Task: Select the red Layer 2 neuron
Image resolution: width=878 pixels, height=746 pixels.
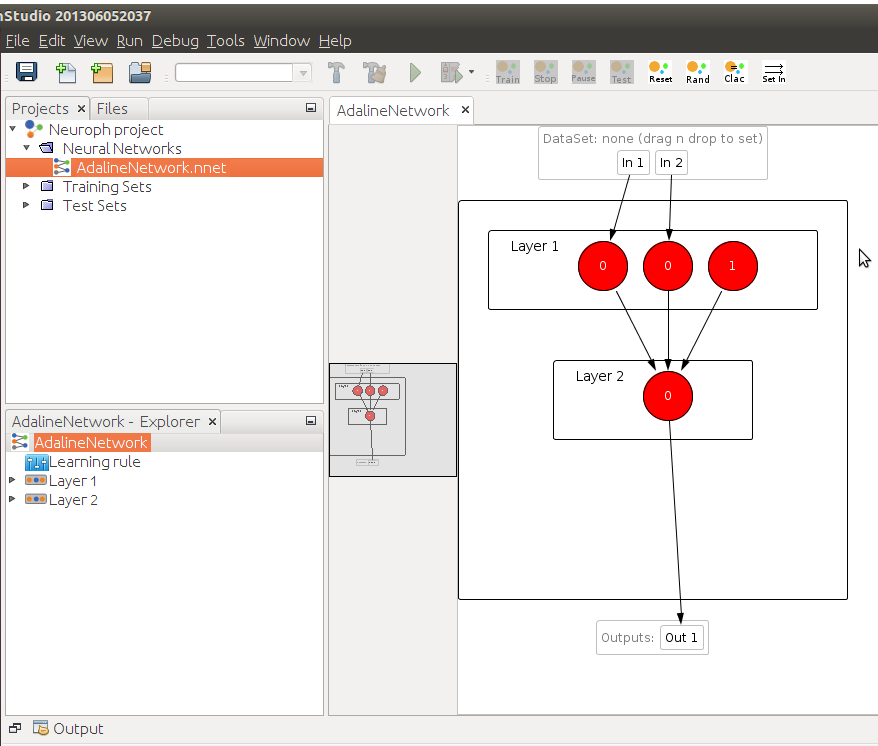Action: point(668,396)
